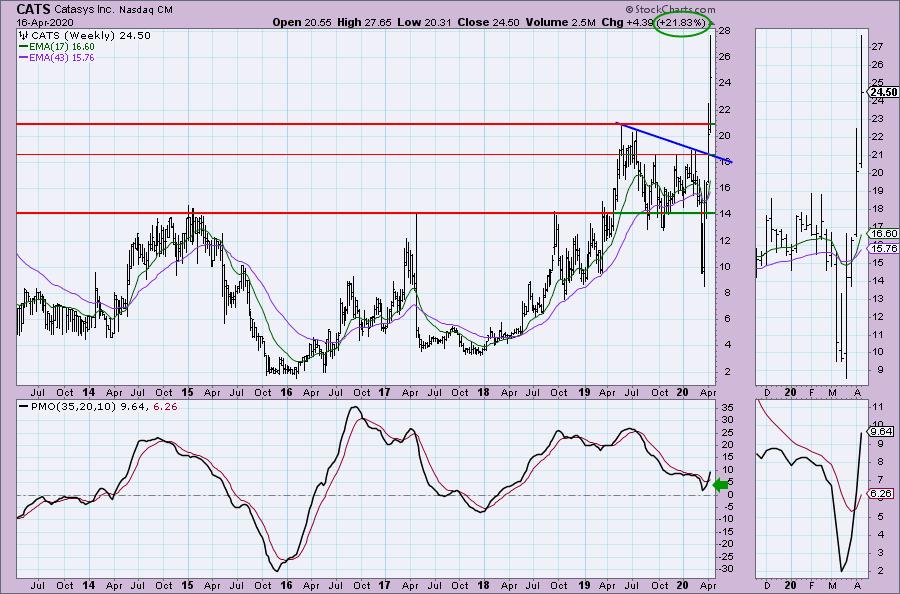
Task: Click the EMA(43) 15.76 legend text
Action: click(x=62, y=57)
